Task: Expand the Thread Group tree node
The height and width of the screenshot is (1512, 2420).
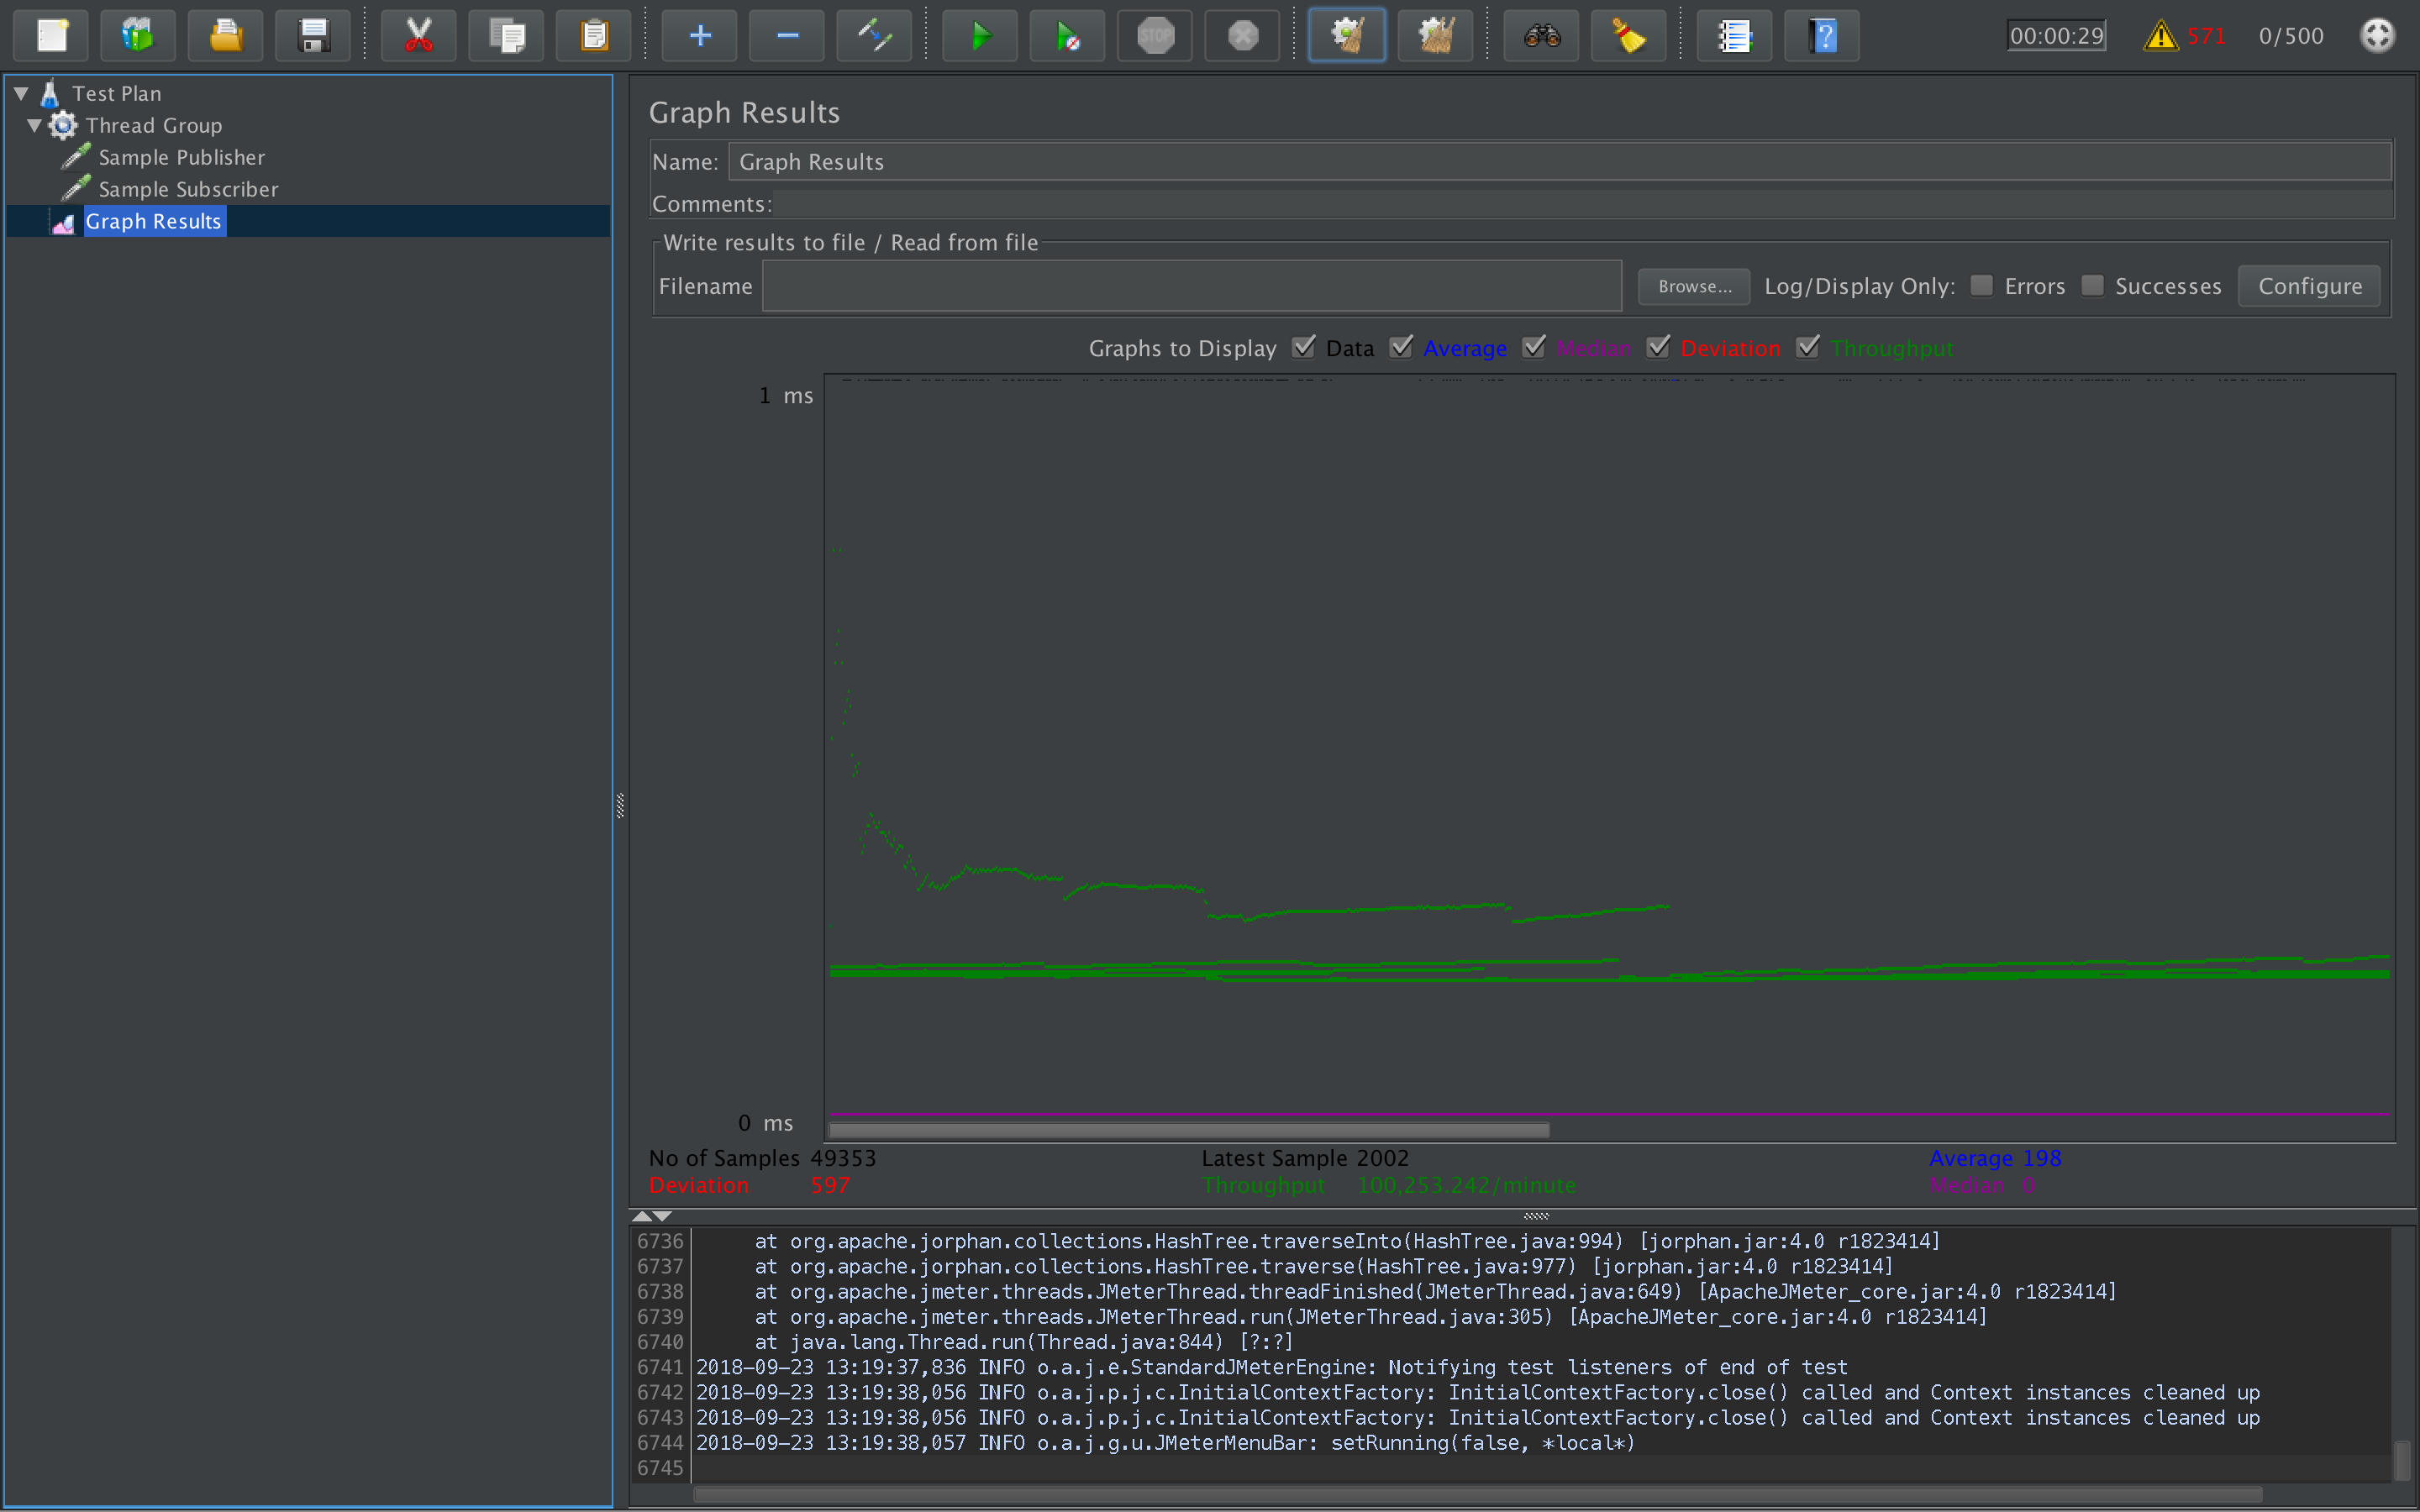Action: click(x=33, y=123)
